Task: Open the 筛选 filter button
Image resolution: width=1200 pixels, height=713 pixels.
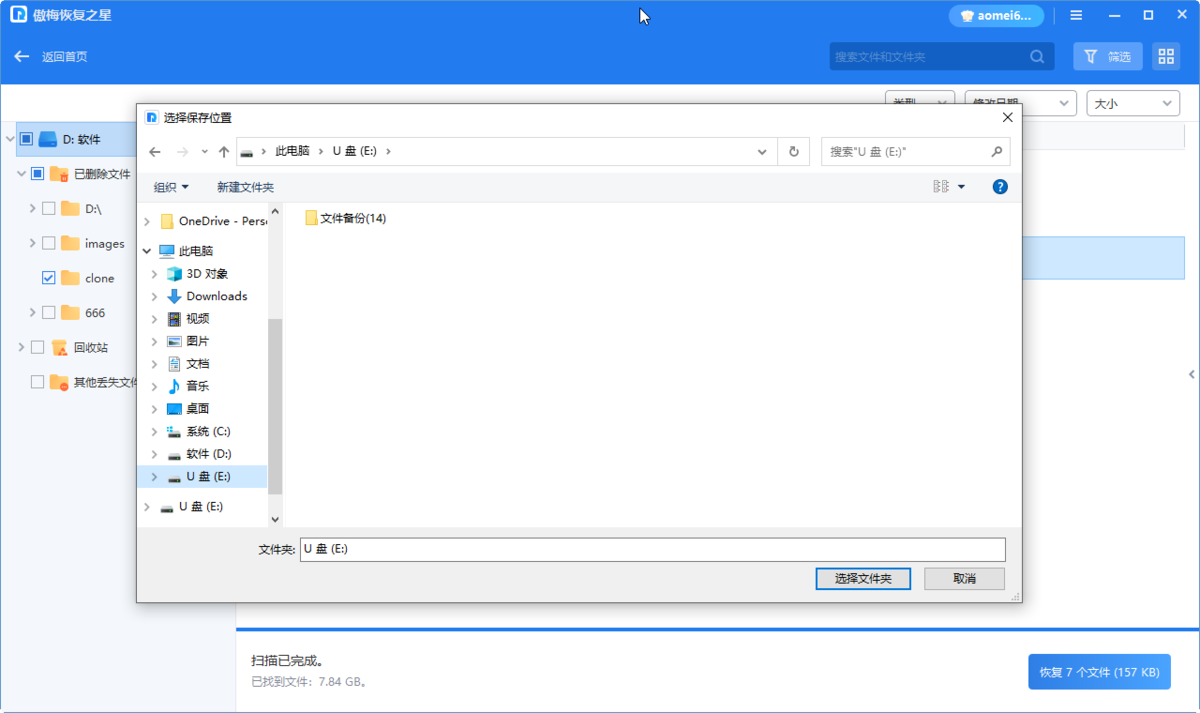Action: coord(1108,57)
